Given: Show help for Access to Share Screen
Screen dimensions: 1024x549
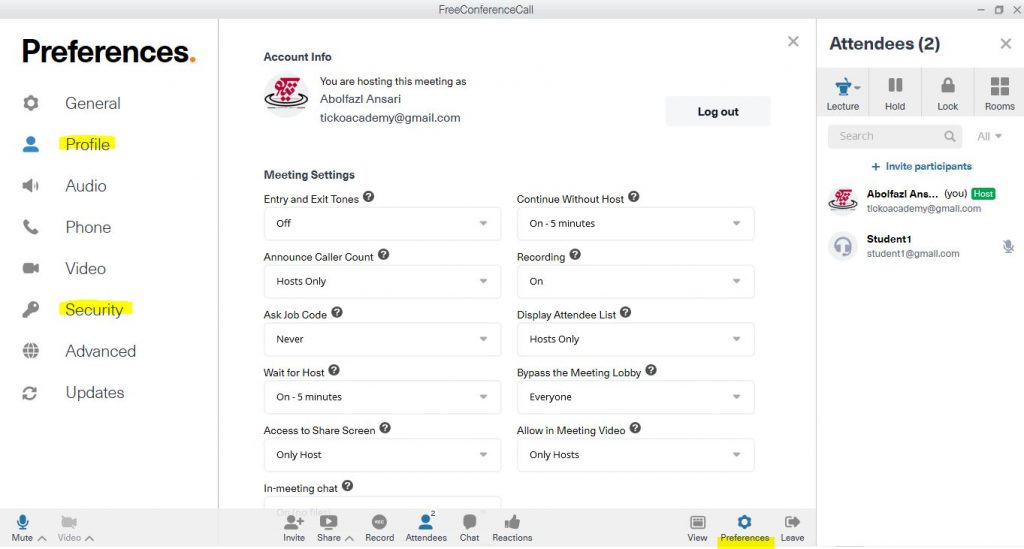Looking at the screenshot, I should 385,428.
